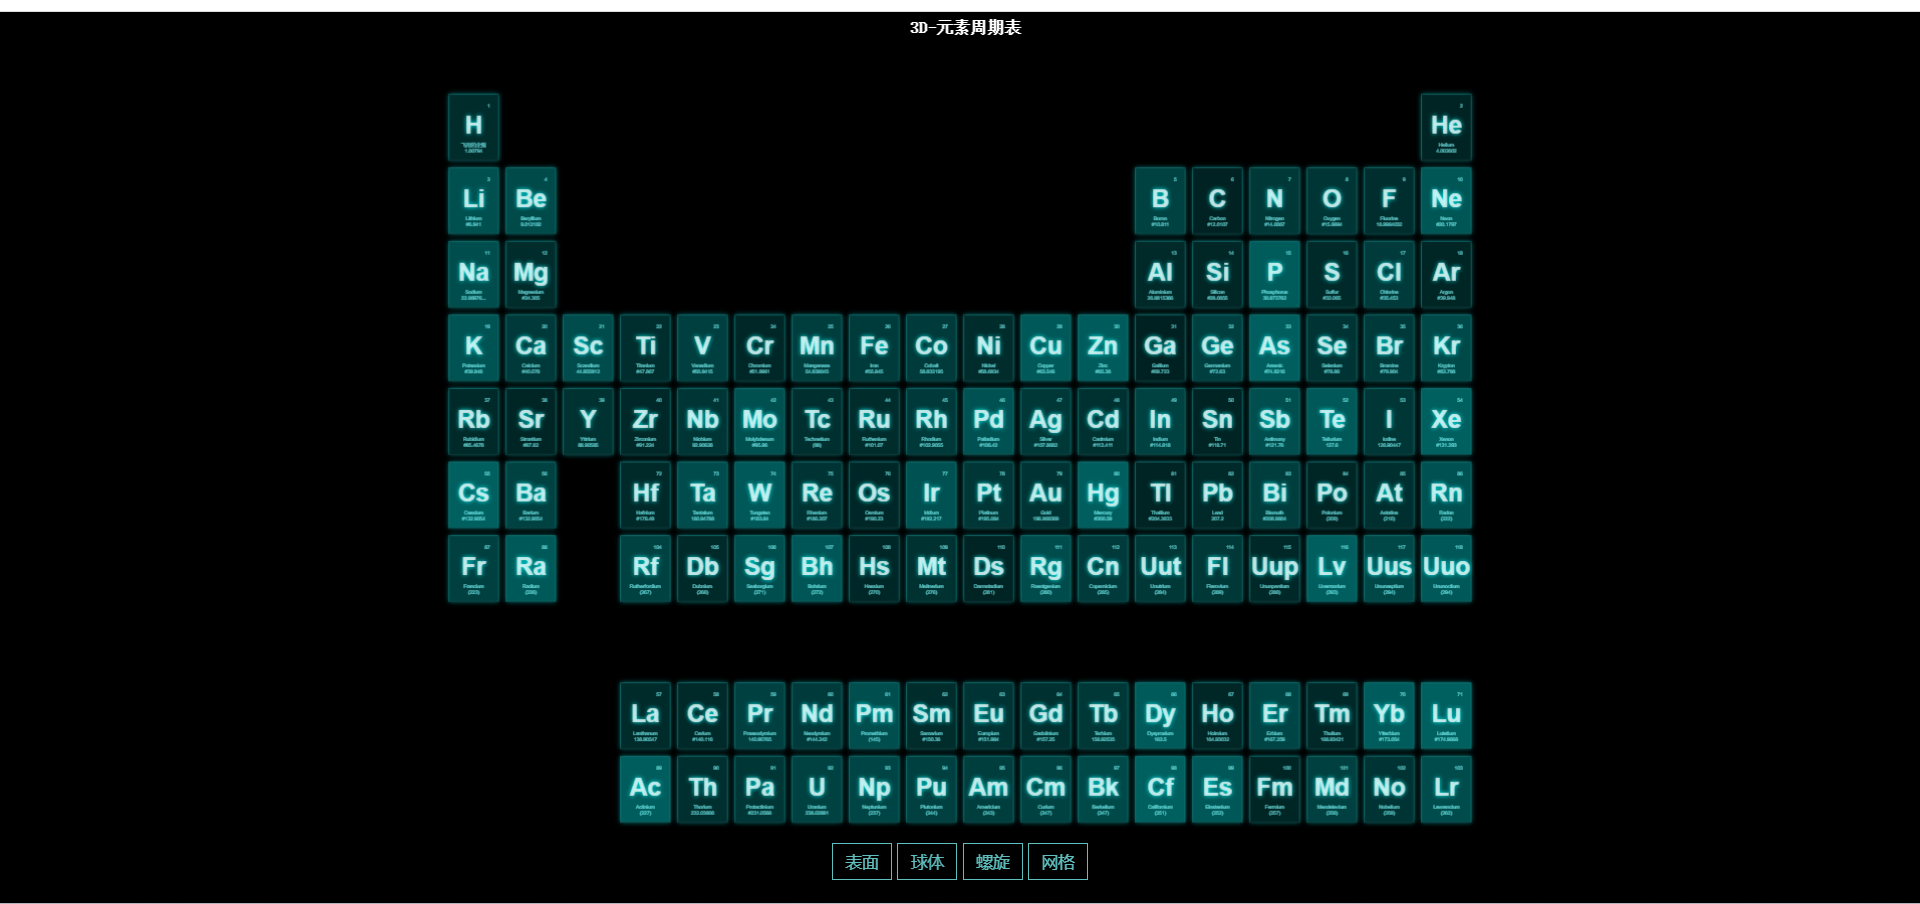Switch to the 网格 grid layout
The width and height of the screenshot is (1920, 904).
(1058, 862)
